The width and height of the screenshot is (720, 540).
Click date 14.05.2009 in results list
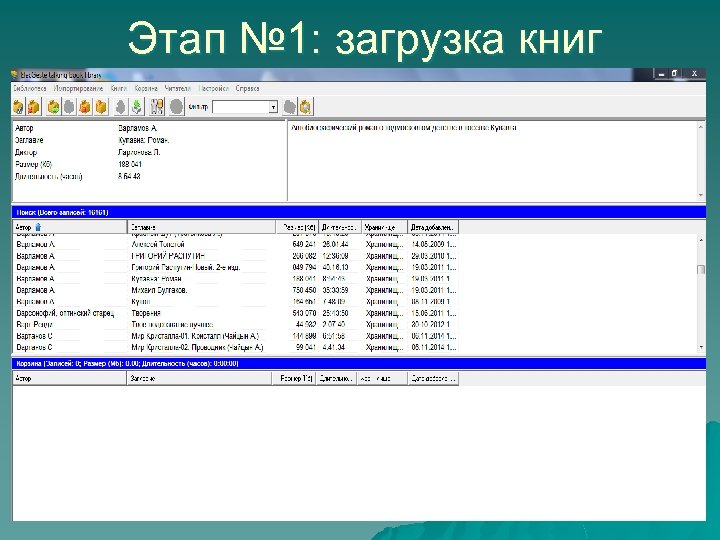coord(433,244)
